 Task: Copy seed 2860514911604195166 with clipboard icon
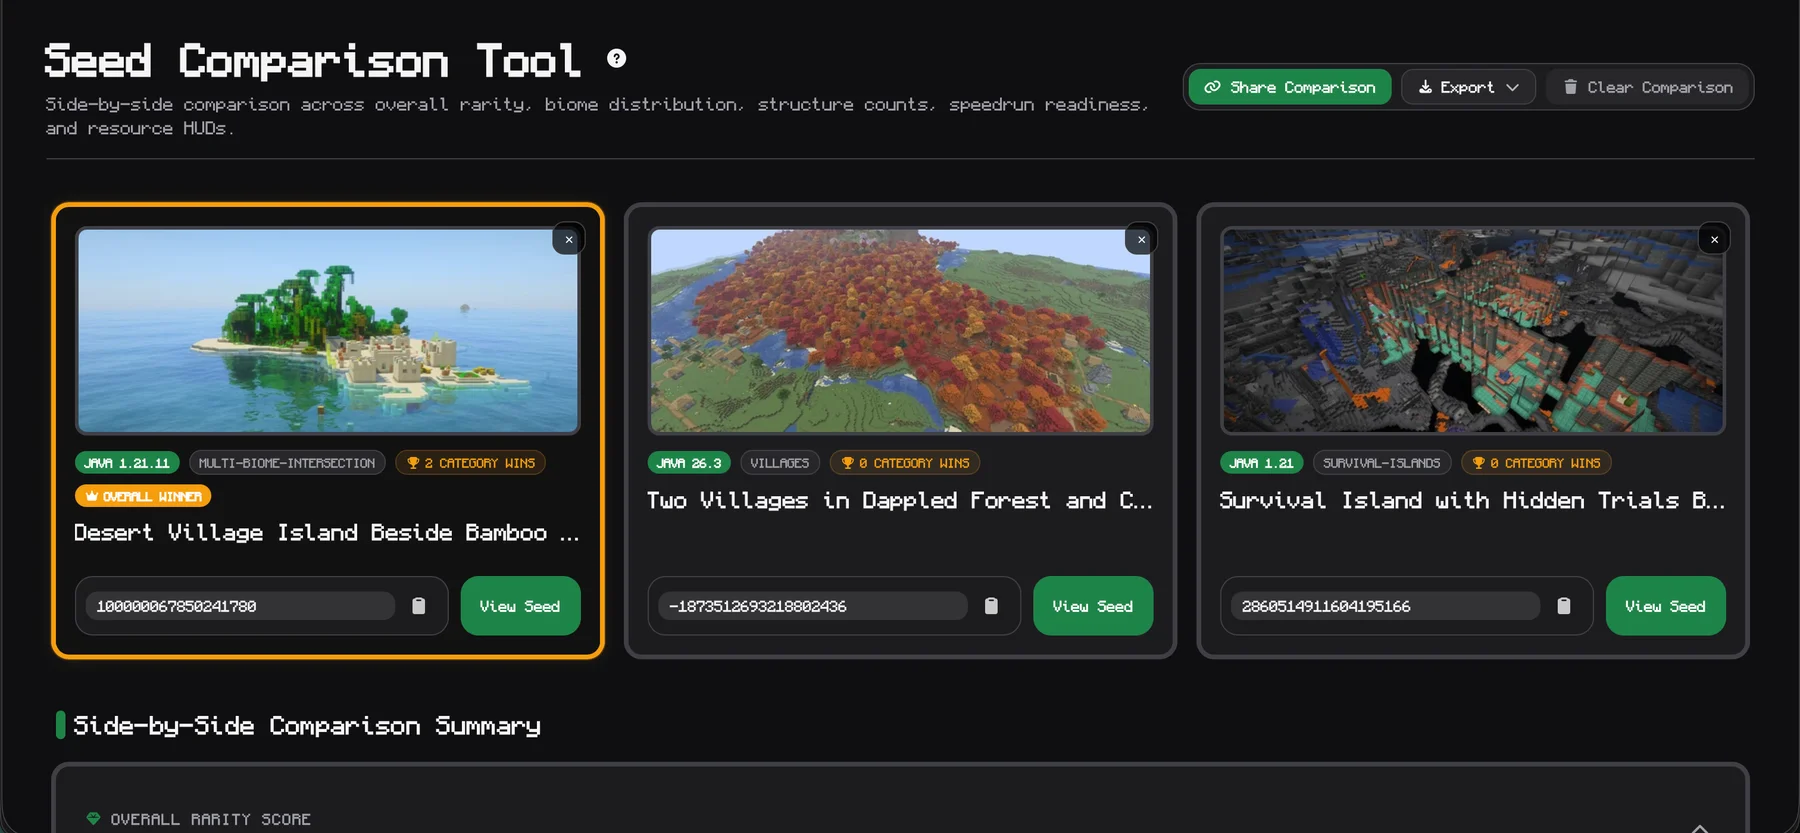pos(1564,606)
